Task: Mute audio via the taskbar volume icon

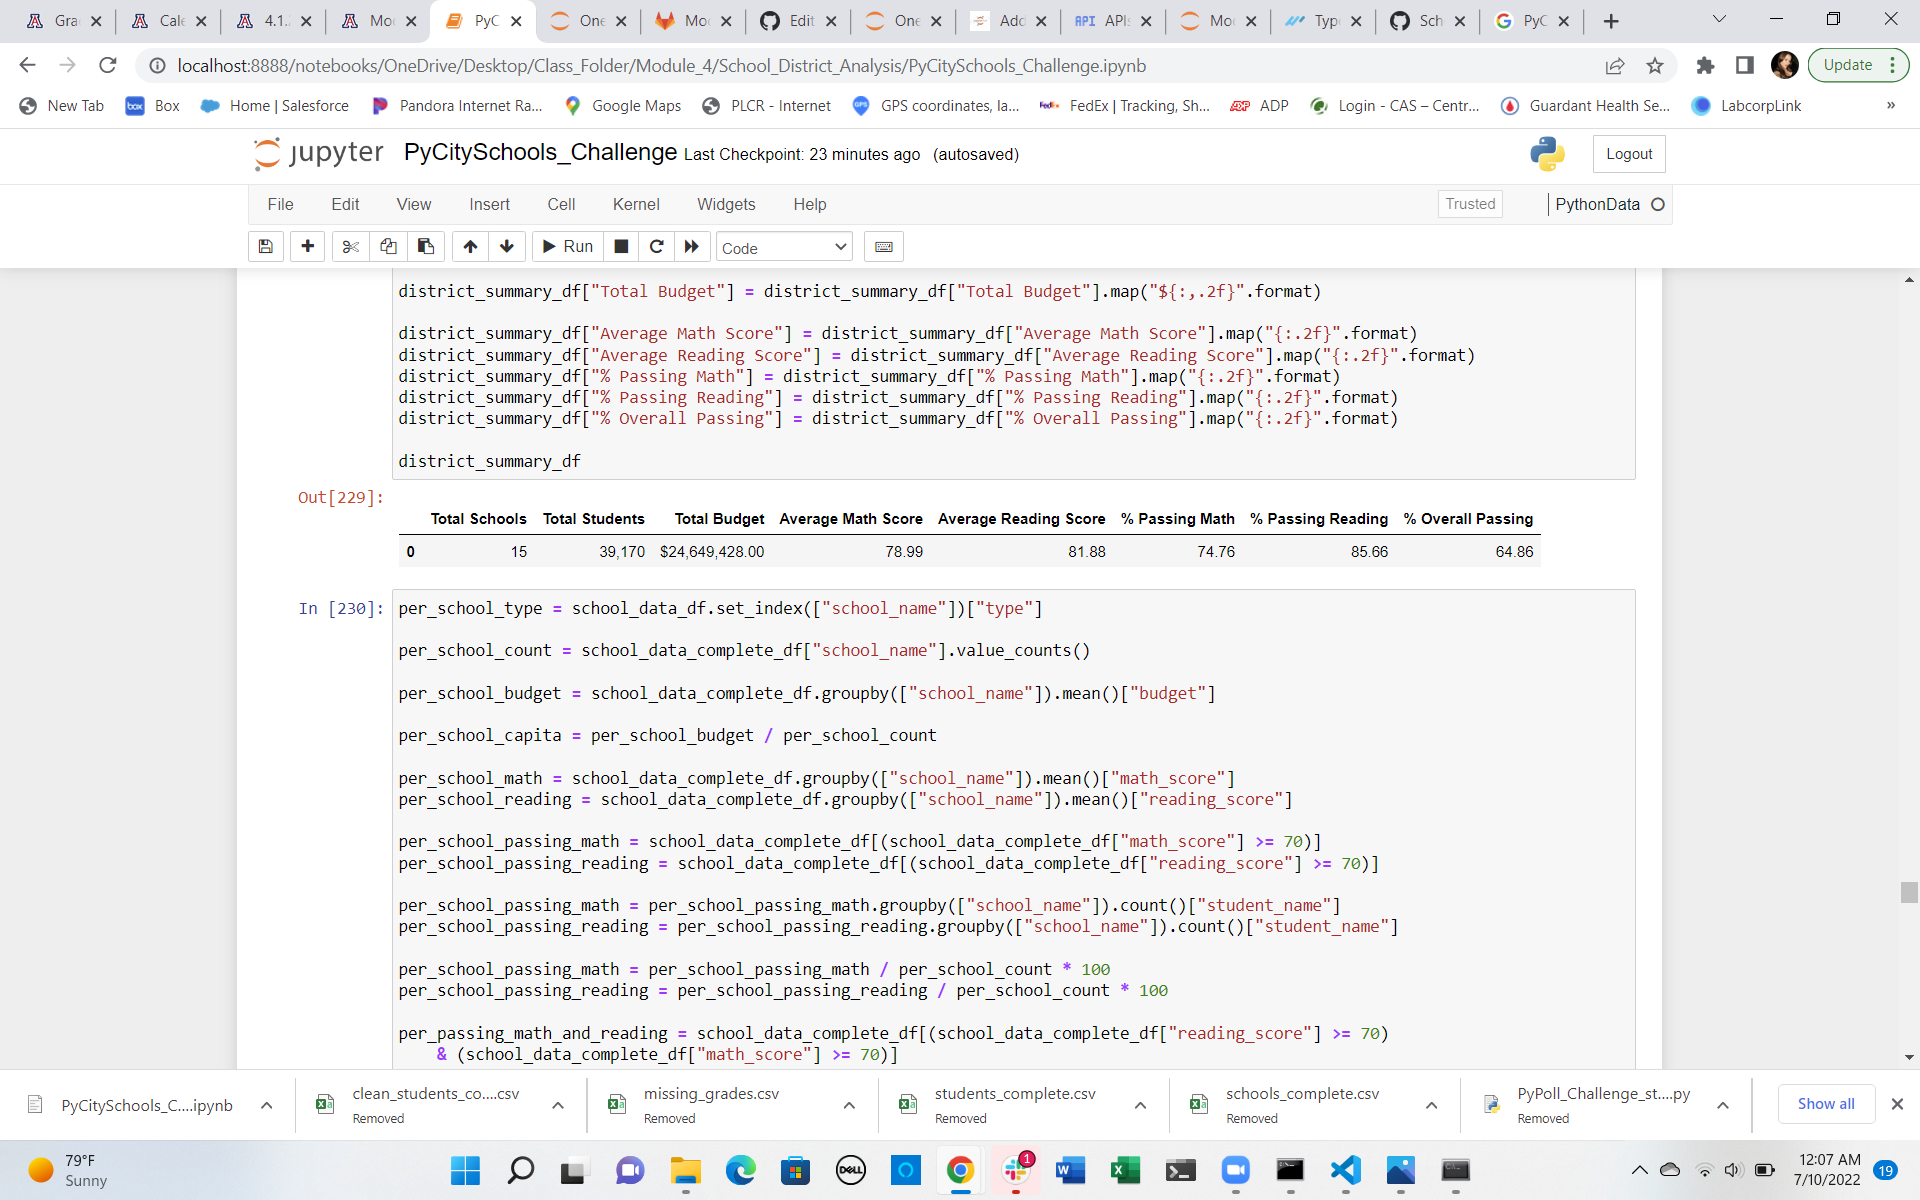Action: [x=1734, y=1171]
